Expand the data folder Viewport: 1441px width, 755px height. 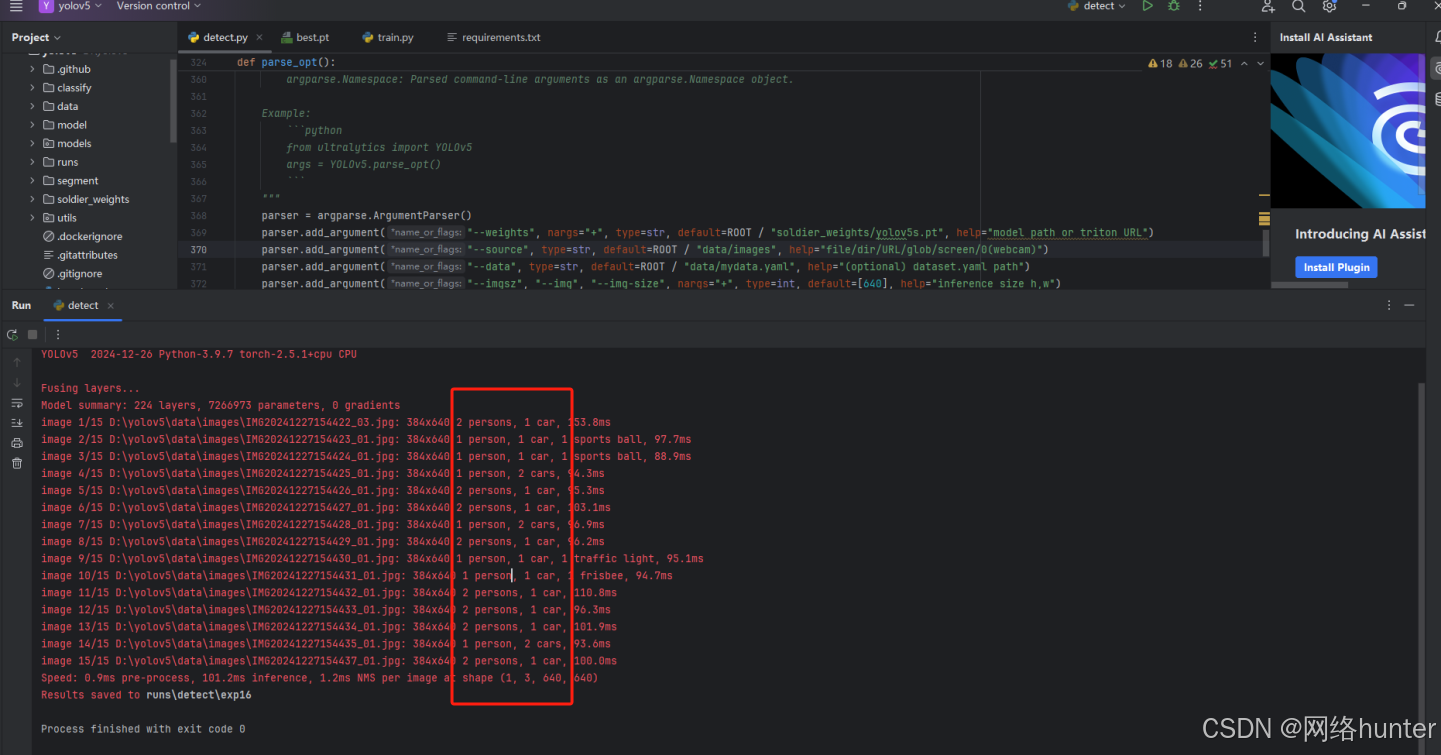33,106
